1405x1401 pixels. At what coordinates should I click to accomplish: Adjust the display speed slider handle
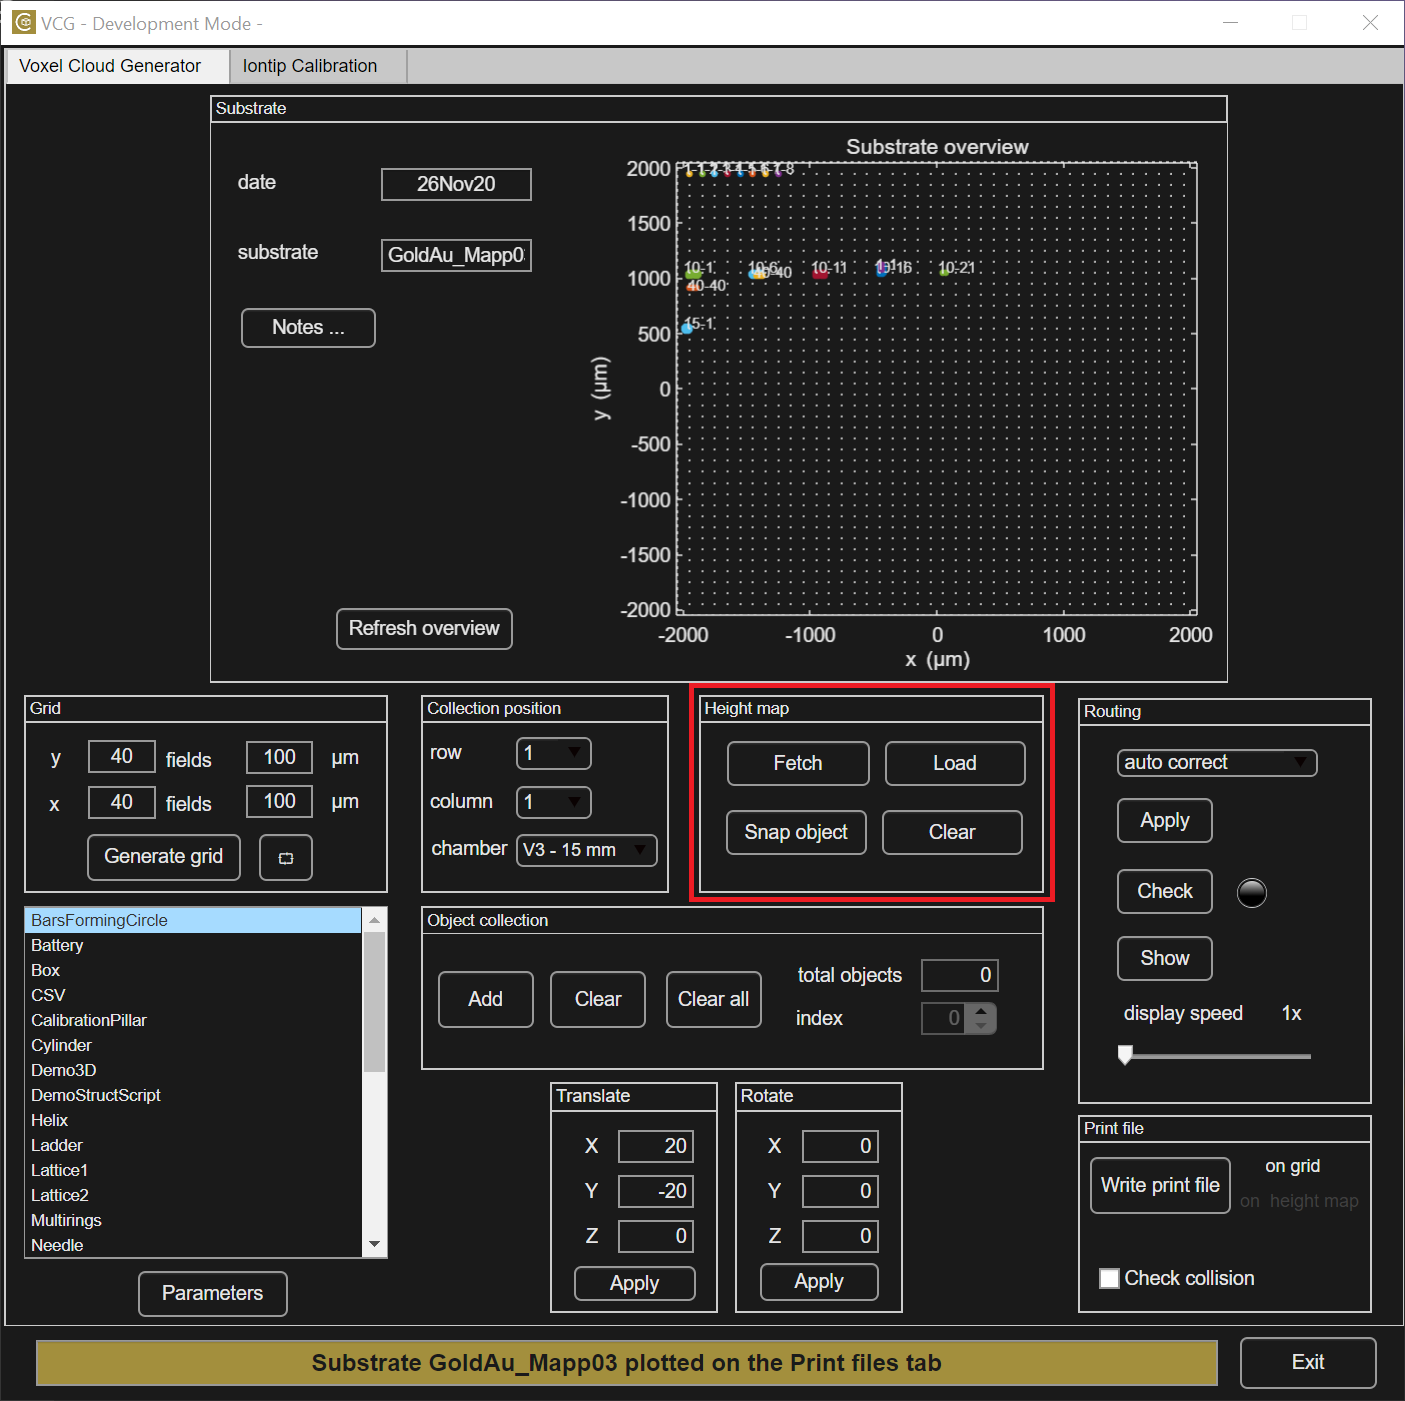(1125, 1055)
